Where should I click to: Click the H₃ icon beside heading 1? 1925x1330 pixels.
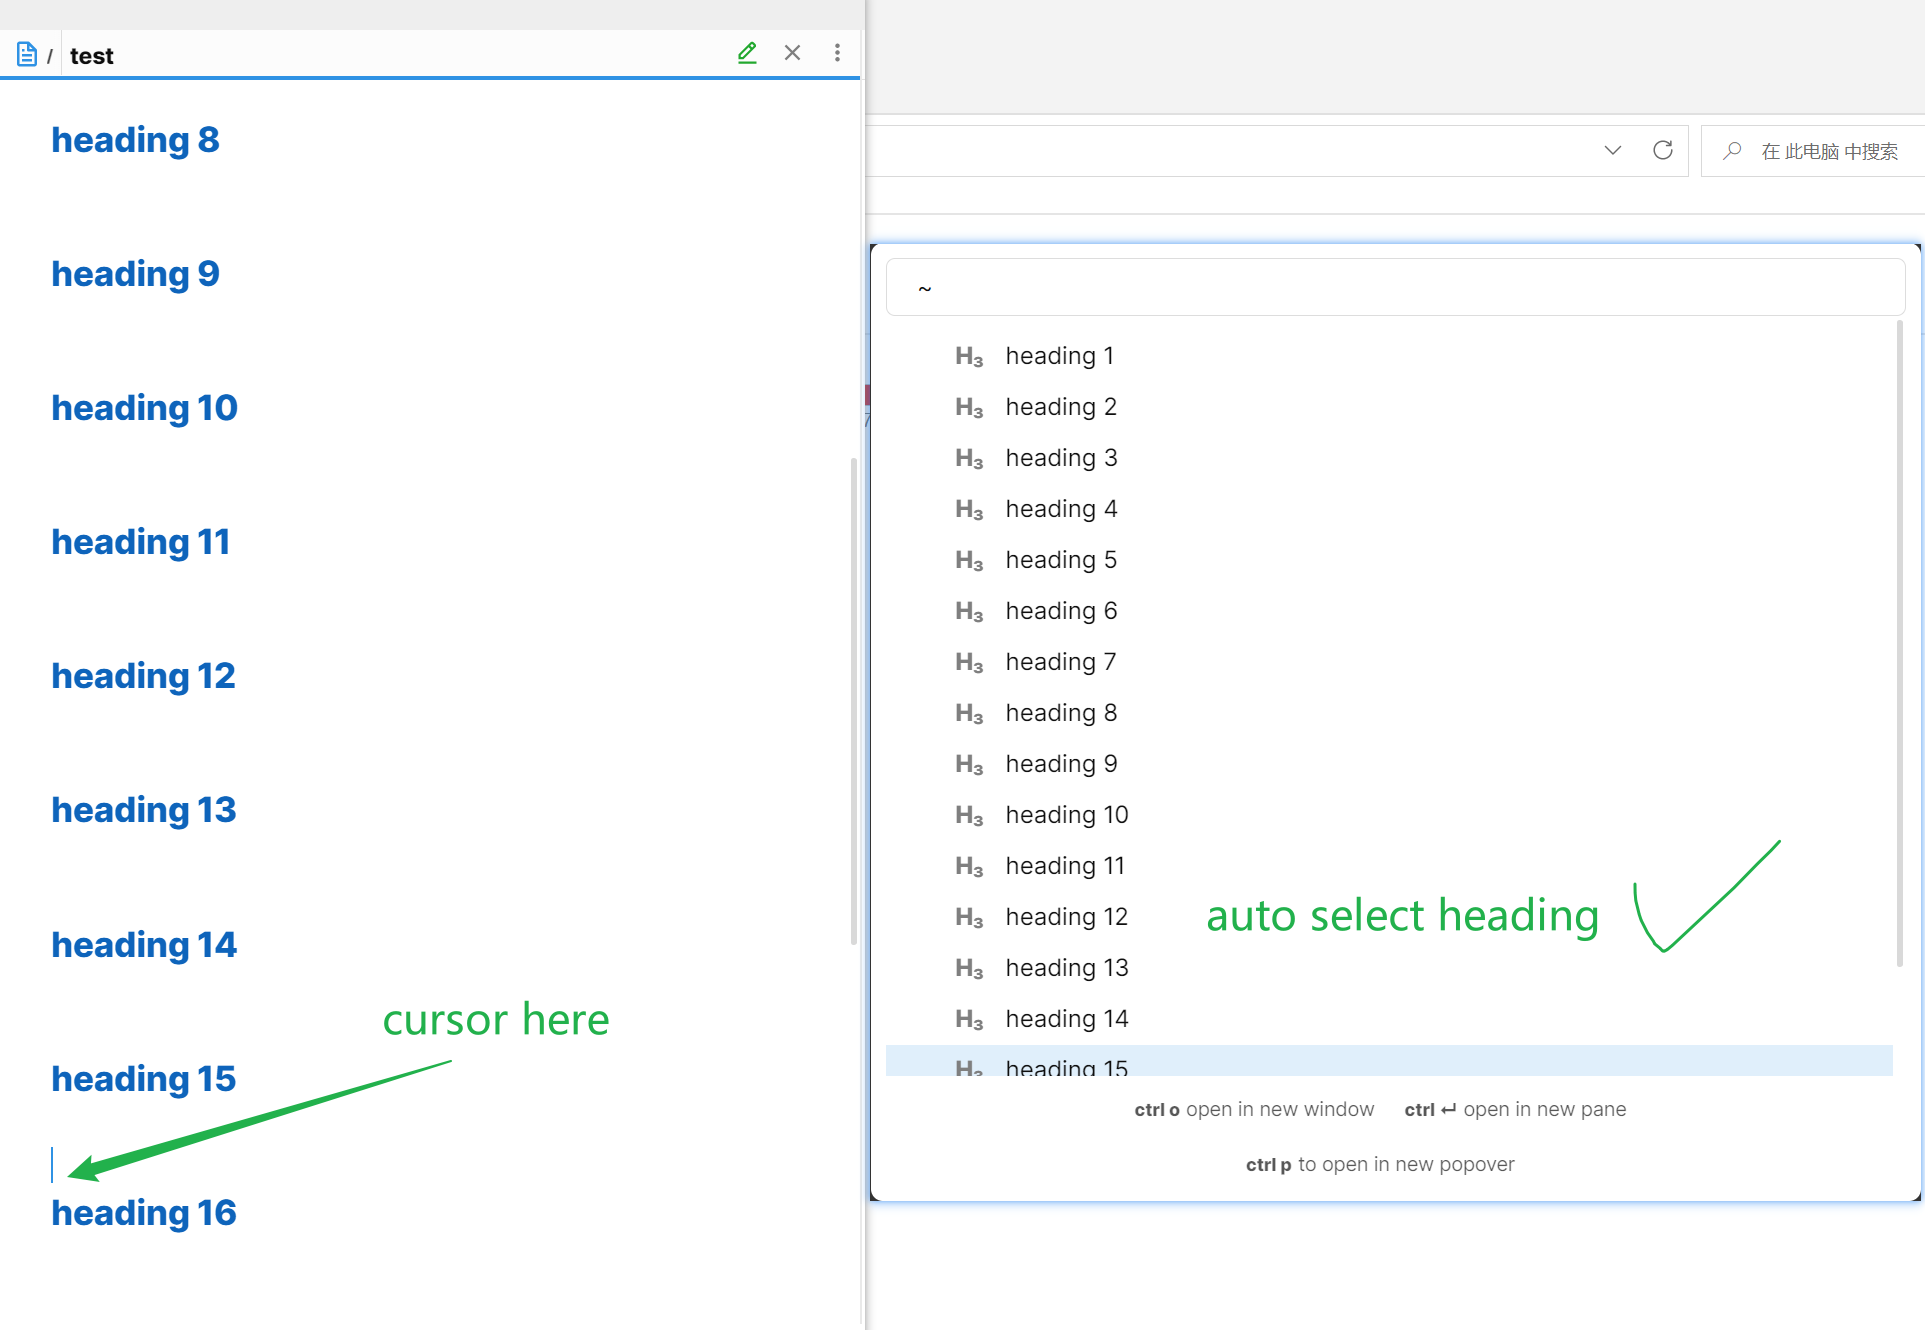pyautogui.click(x=969, y=356)
